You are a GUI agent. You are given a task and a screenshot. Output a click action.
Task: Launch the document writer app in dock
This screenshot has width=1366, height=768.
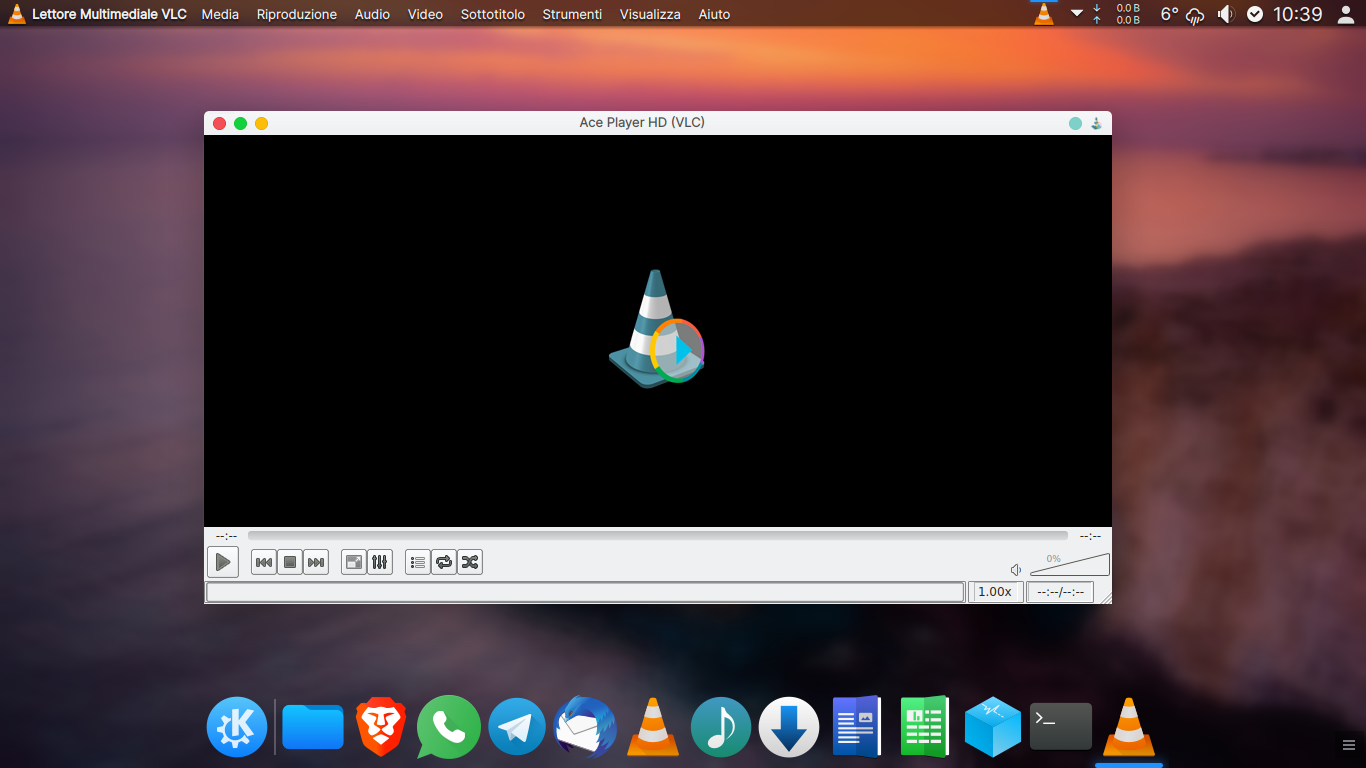point(857,727)
